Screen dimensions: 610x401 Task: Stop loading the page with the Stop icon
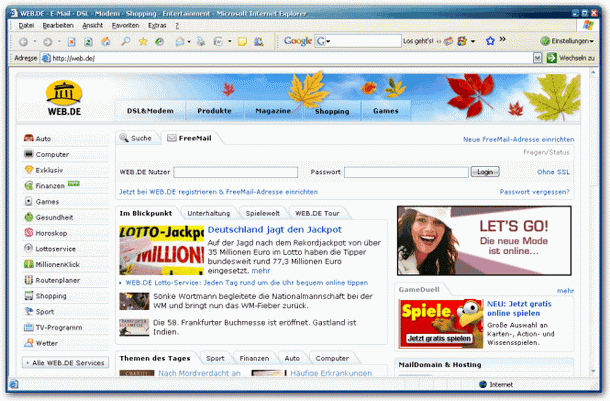72,42
